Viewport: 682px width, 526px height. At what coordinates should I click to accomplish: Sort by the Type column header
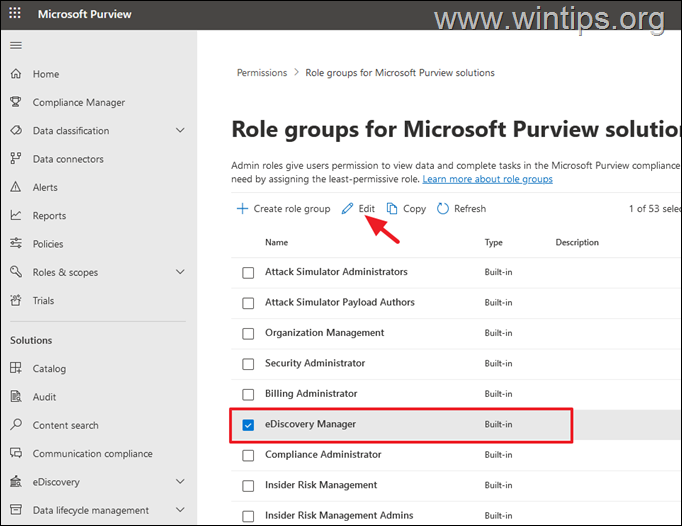pyautogui.click(x=493, y=242)
